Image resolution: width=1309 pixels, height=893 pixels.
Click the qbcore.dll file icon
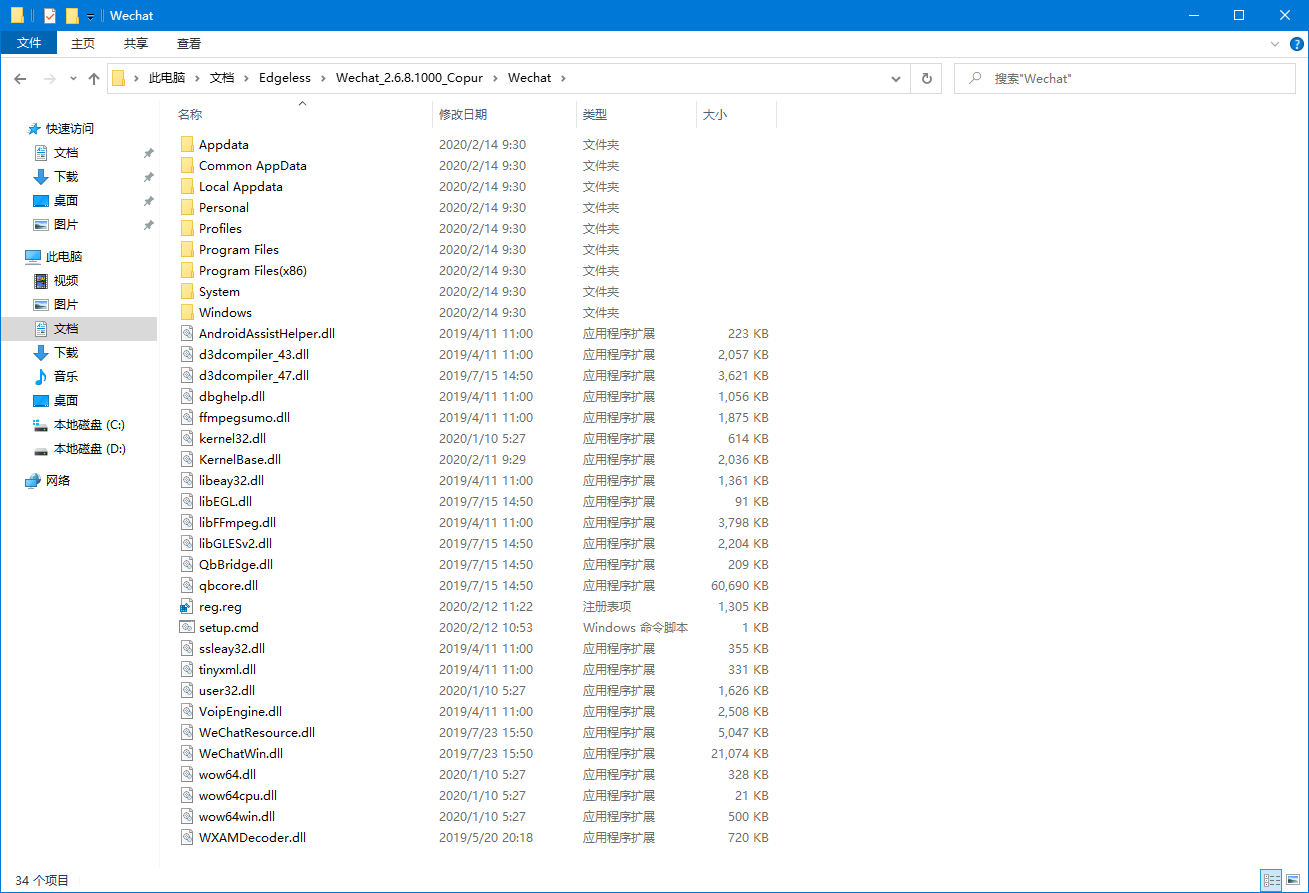click(187, 586)
